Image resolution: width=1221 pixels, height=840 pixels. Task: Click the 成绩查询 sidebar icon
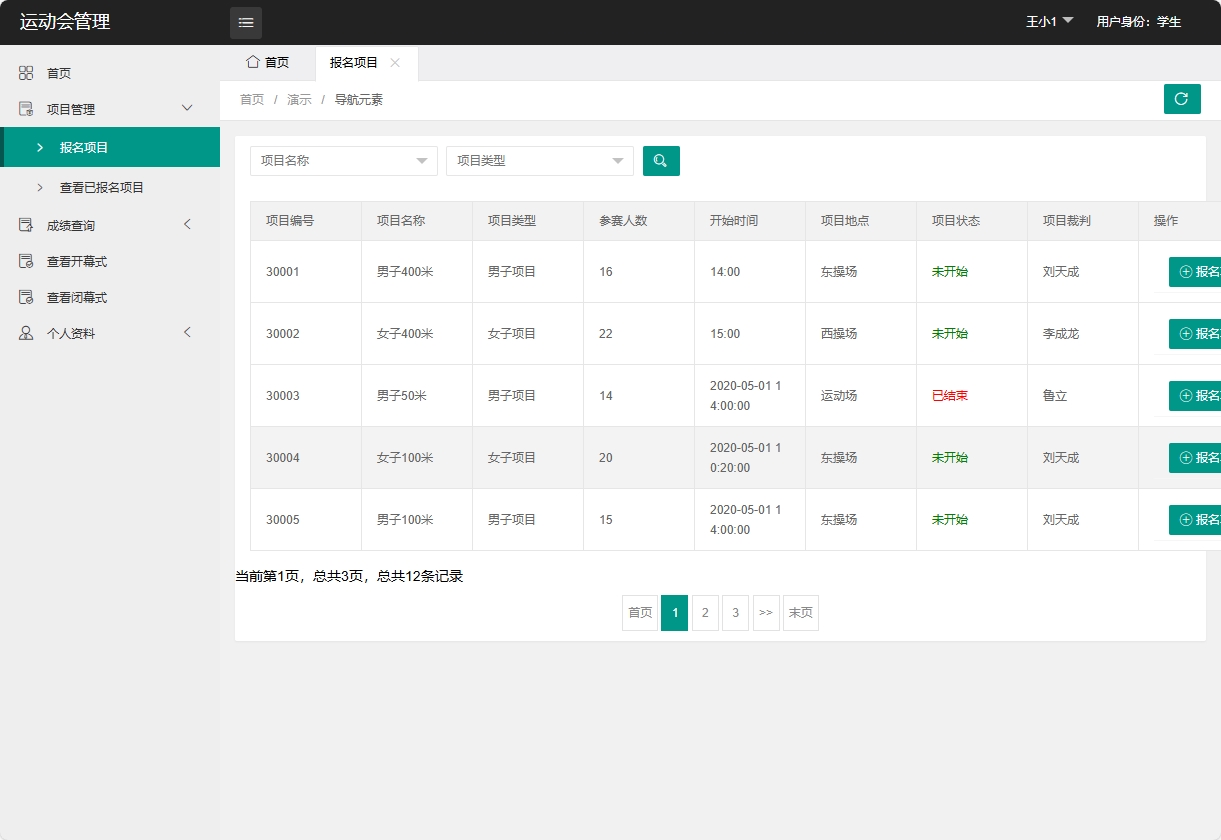pos(24,224)
